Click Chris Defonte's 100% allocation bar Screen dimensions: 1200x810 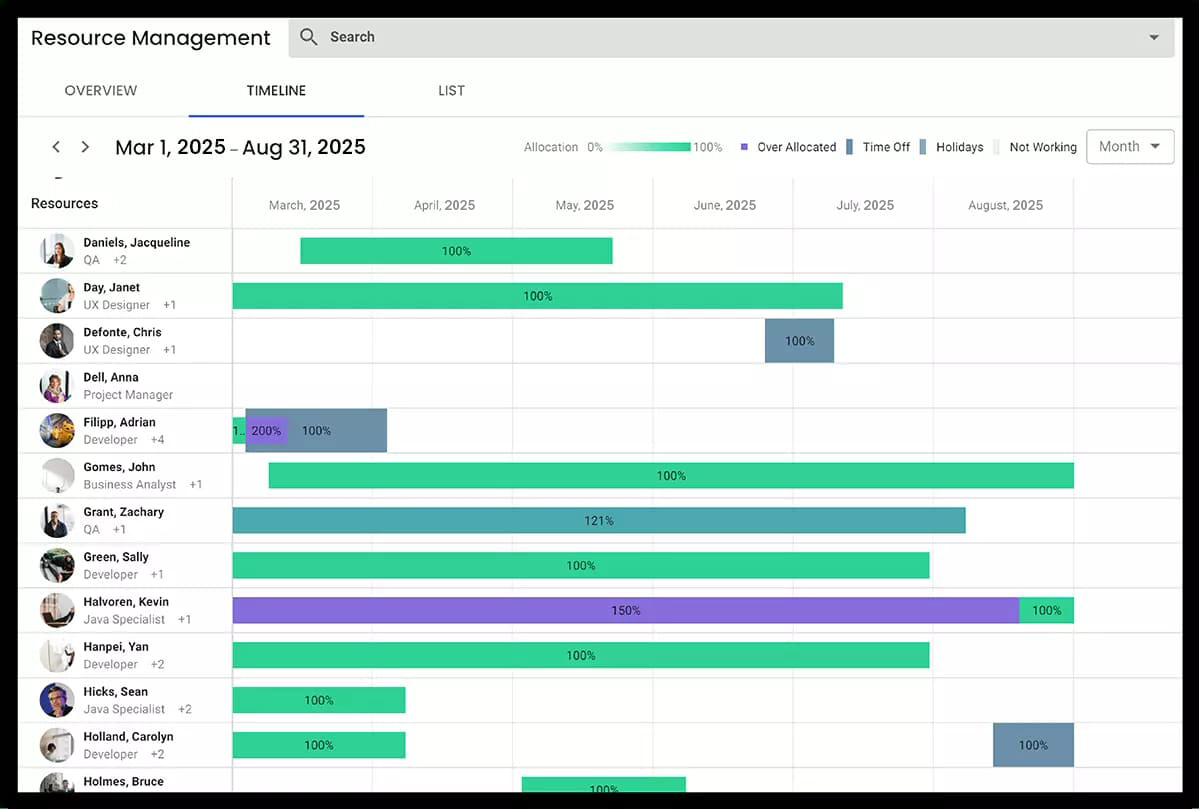click(x=799, y=340)
